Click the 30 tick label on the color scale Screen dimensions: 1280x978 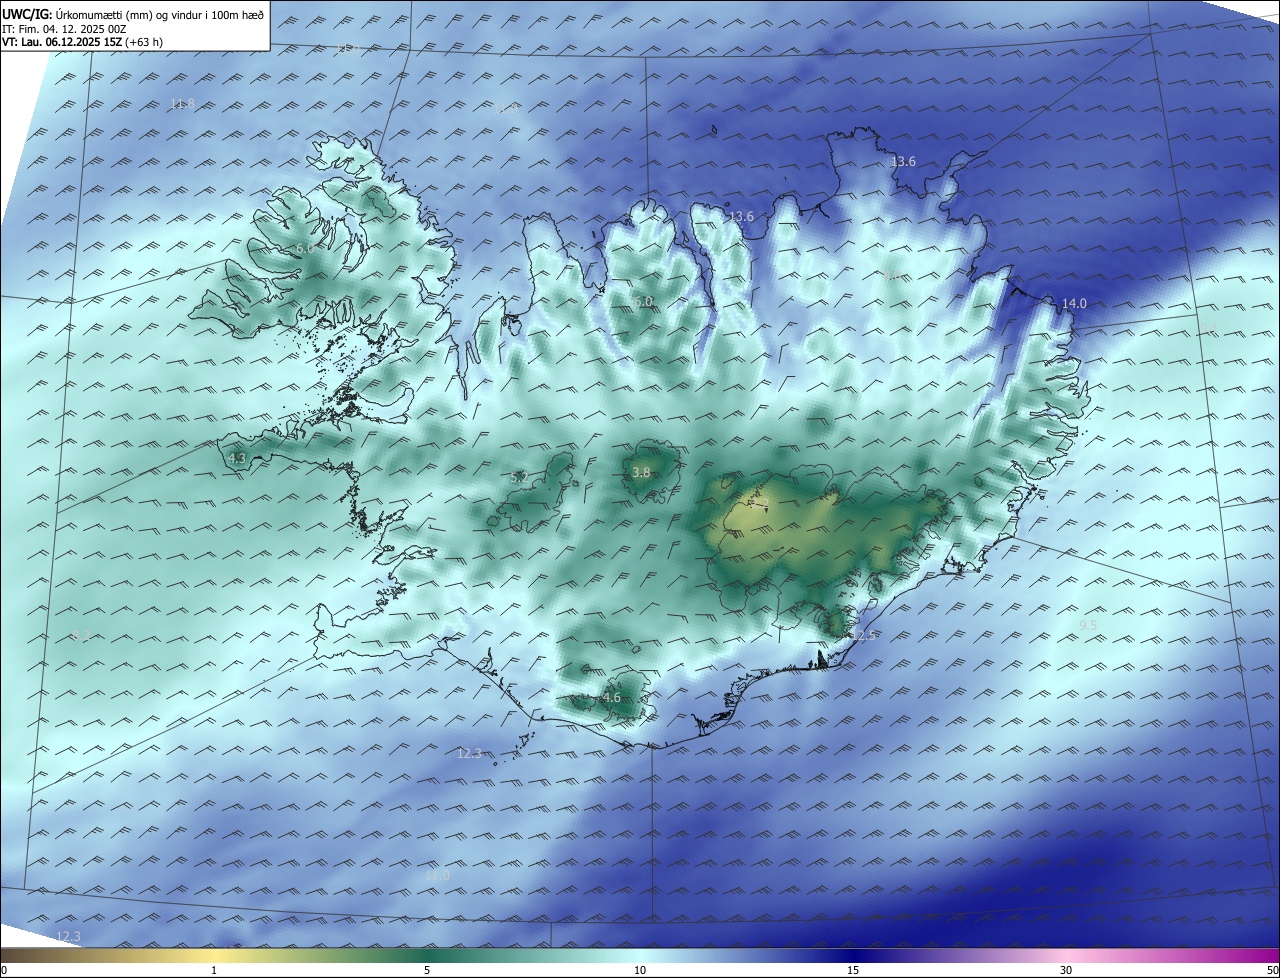click(1066, 970)
